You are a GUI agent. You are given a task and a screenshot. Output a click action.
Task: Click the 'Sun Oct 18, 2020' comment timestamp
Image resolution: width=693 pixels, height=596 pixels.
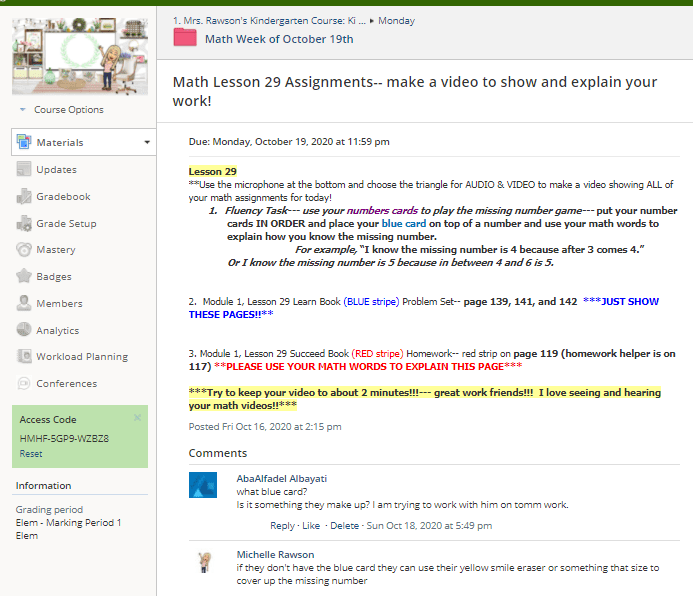[429, 526]
